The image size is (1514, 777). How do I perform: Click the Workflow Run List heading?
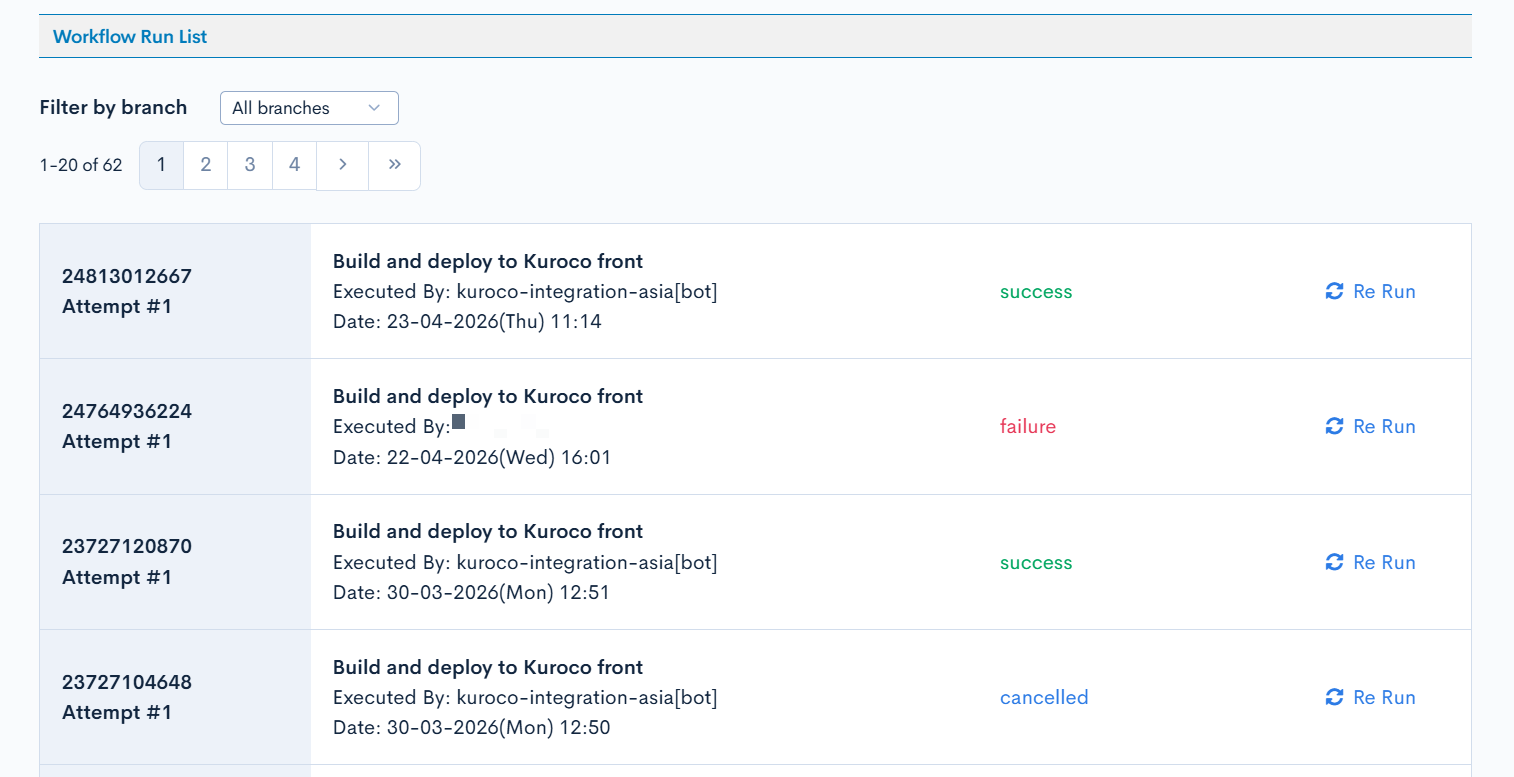pos(130,37)
